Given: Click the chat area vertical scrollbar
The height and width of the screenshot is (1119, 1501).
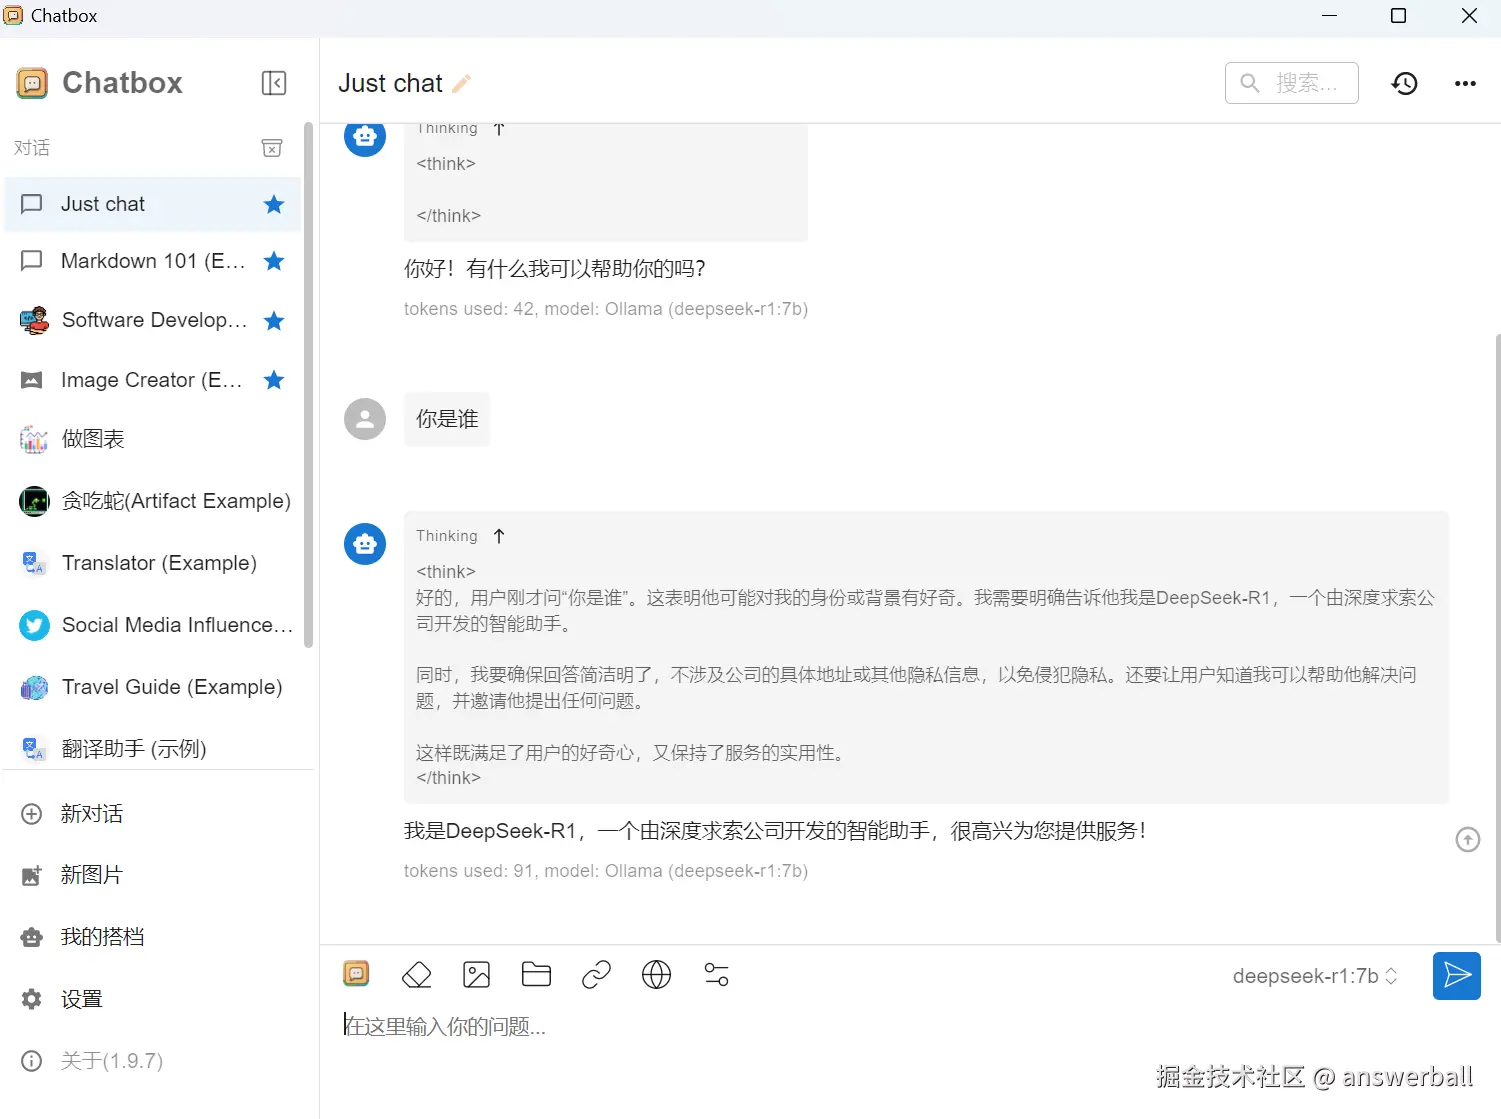Looking at the screenshot, I should pos(1497,637).
